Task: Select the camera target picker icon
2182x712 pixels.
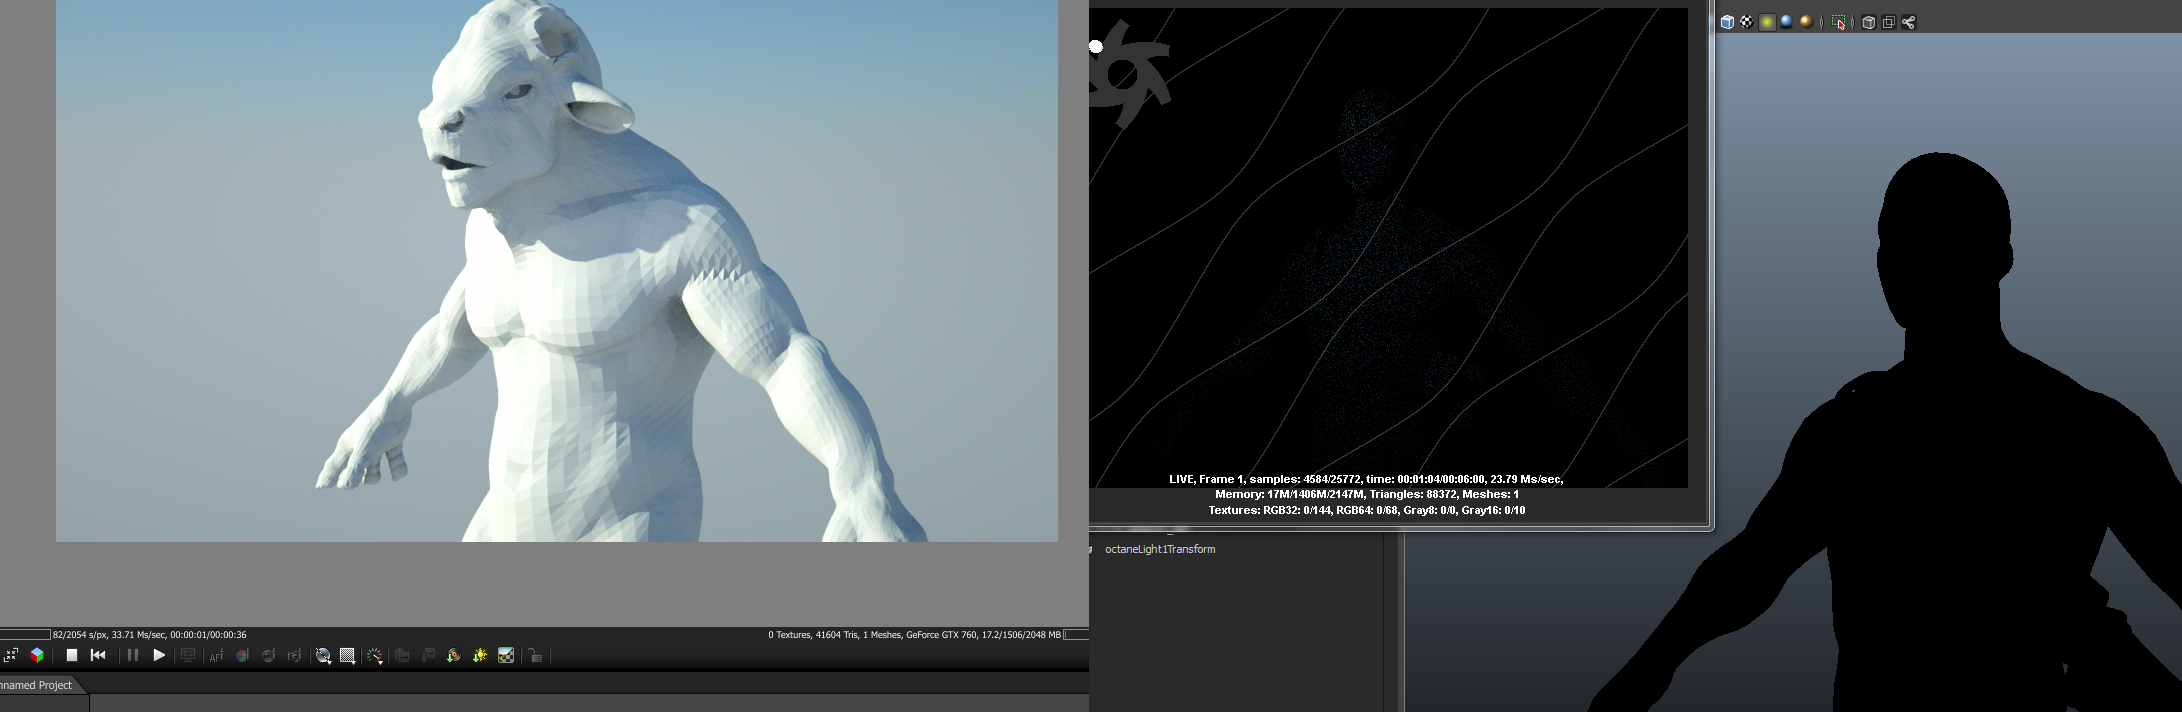Action: pos(294,655)
